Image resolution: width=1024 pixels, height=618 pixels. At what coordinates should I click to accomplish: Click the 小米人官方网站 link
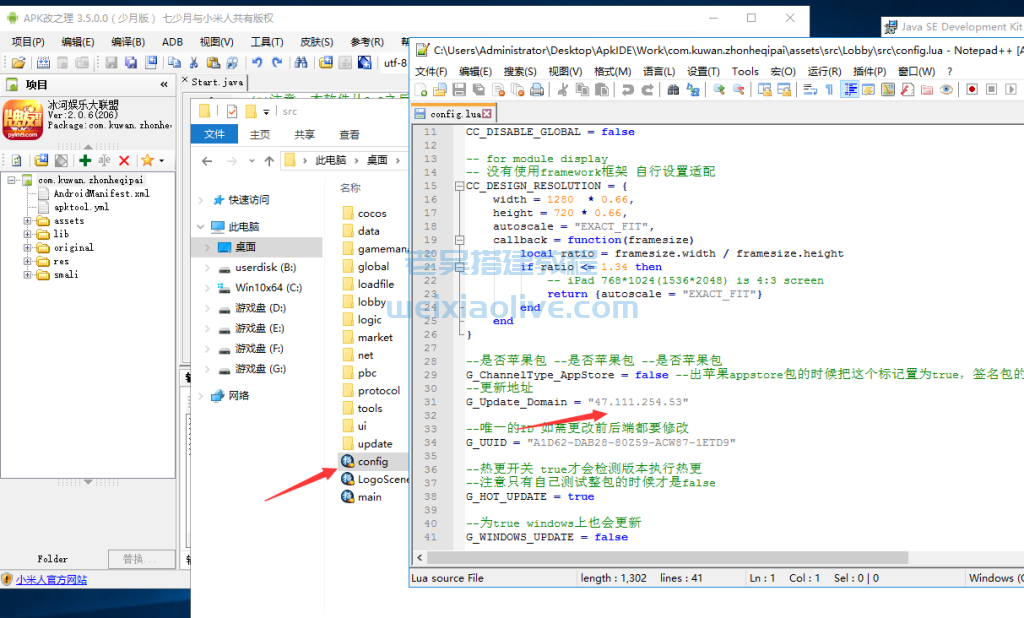pos(51,579)
